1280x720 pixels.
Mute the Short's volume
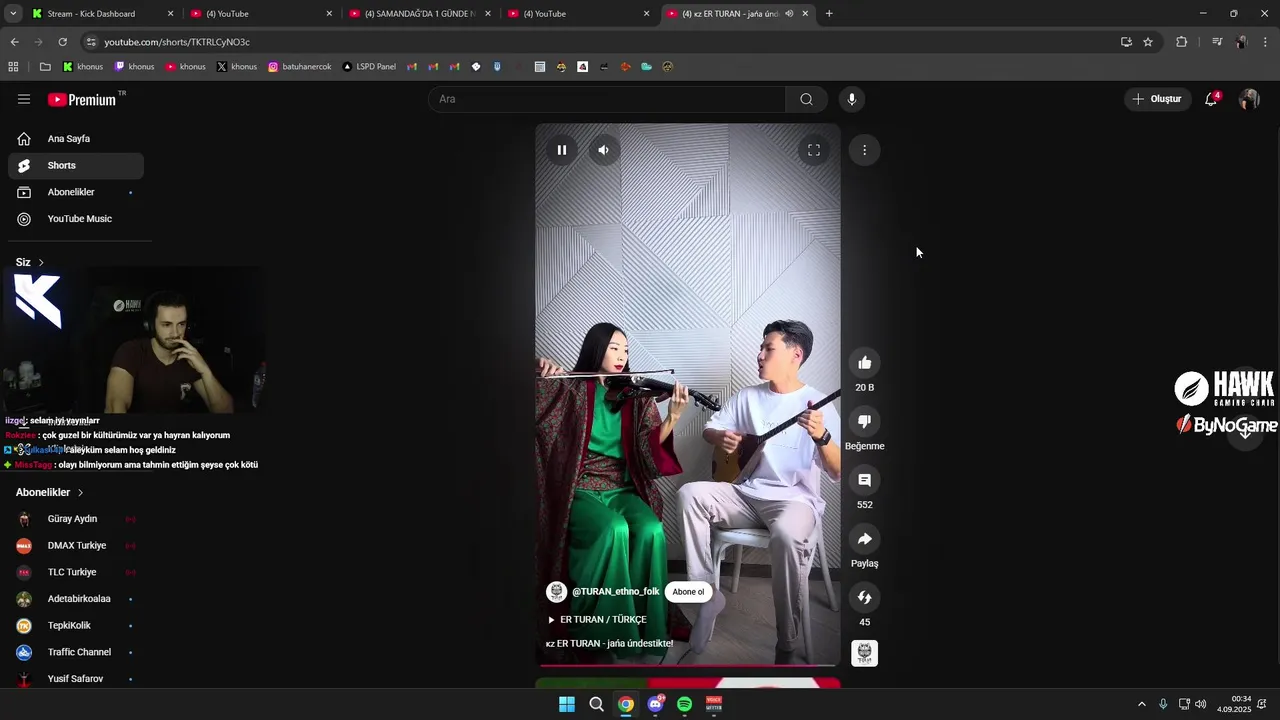point(603,150)
